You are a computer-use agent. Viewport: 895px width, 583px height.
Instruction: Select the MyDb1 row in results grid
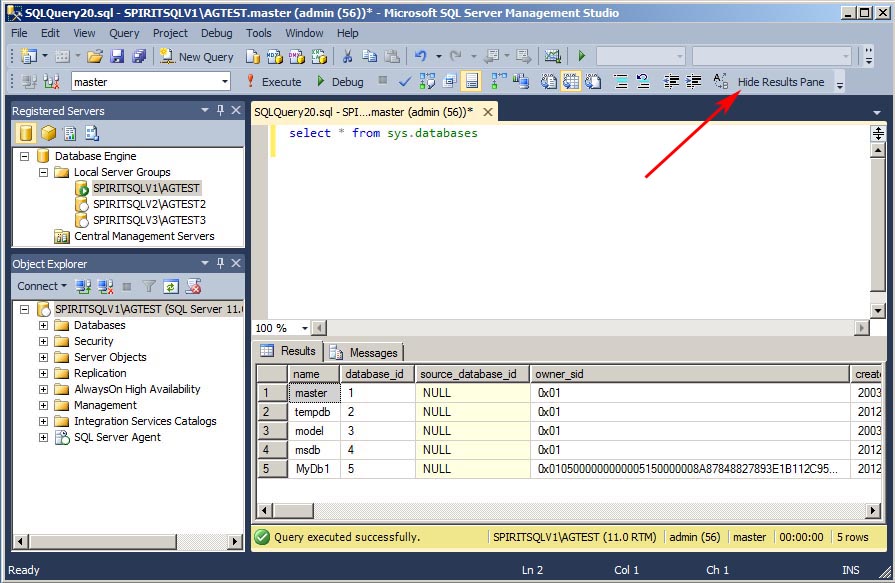pyautogui.click(x=311, y=468)
